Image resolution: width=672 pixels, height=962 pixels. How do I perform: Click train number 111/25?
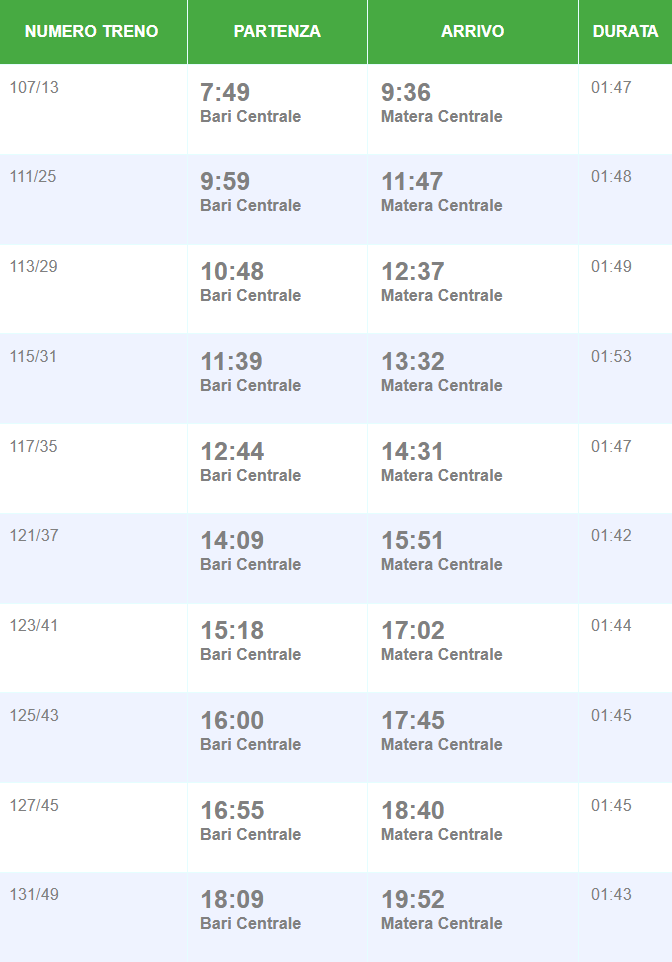tap(33, 177)
